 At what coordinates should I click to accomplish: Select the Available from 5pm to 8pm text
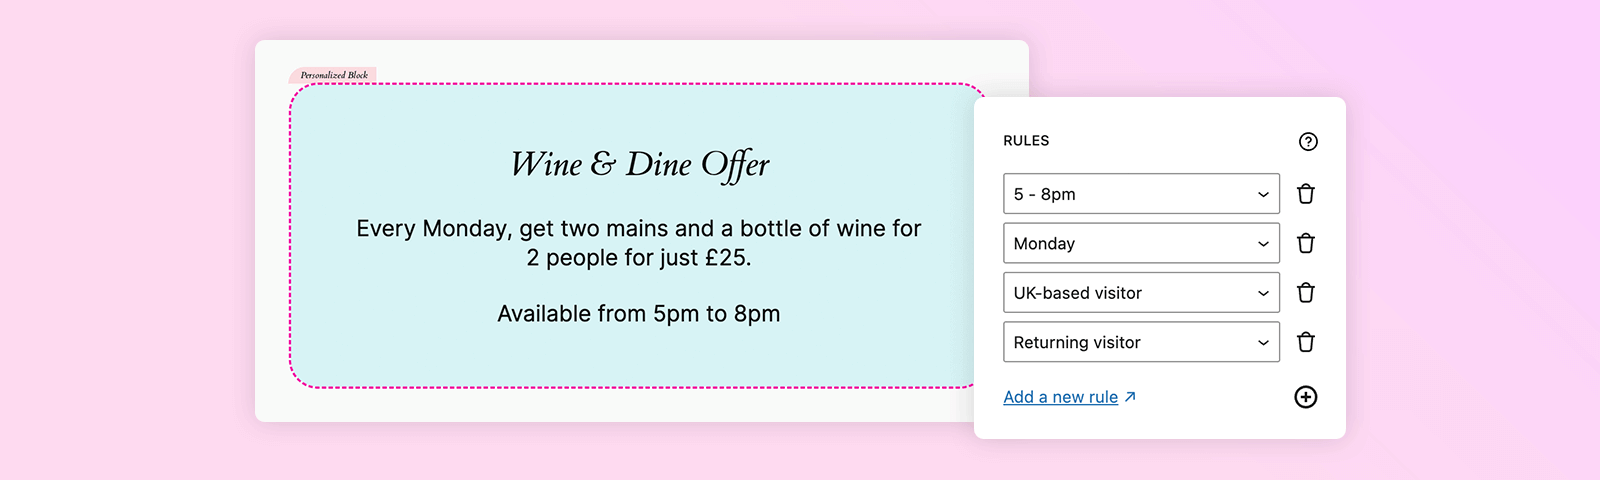639,314
